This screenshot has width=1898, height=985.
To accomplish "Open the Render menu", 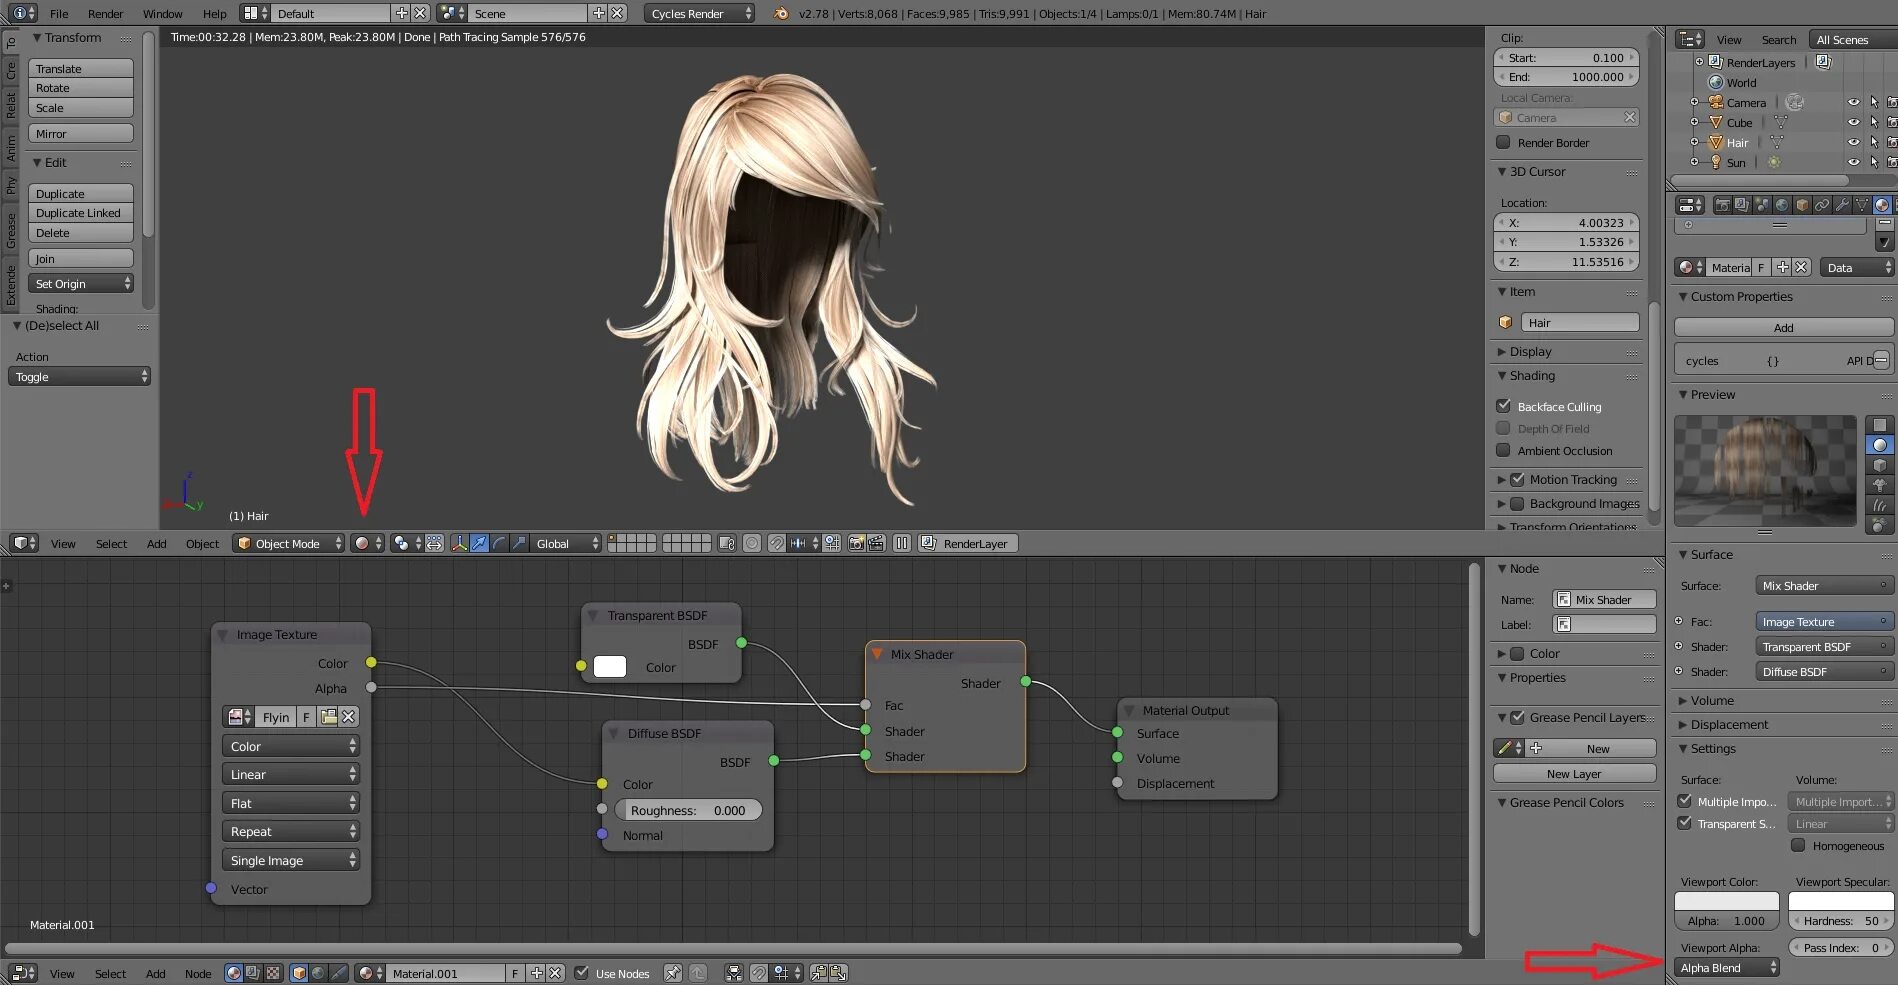I will pos(105,14).
